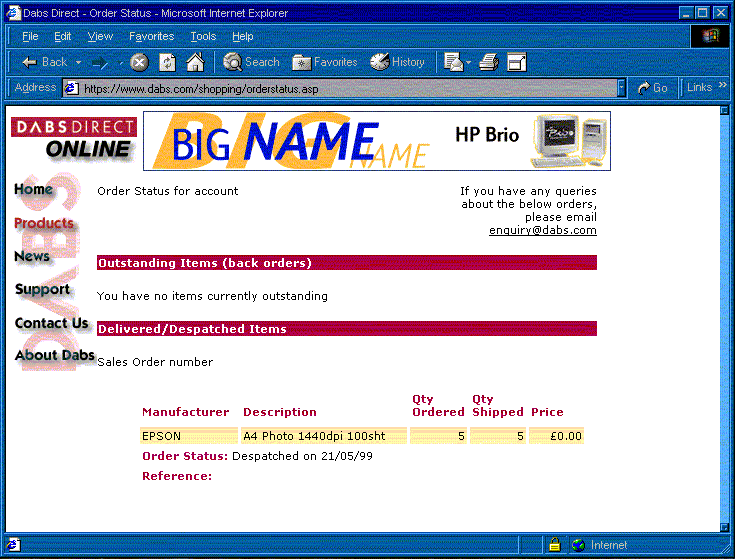Open the Edit menu

tap(62, 36)
